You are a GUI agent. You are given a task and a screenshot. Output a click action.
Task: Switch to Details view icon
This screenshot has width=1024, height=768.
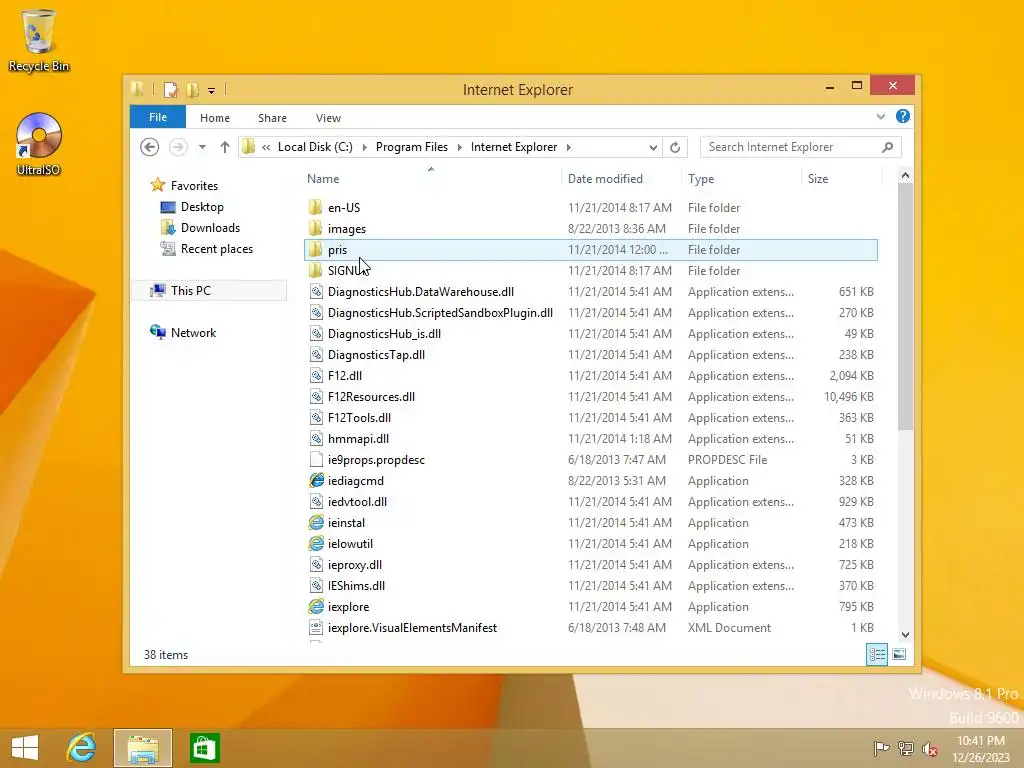876,654
